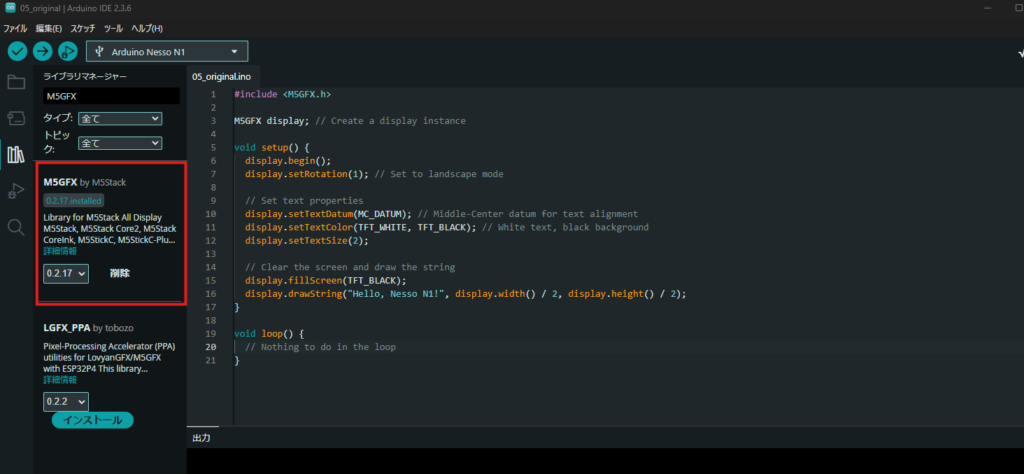Open the Debug panel in sidebar
This screenshot has width=1024, height=474.
(16, 190)
